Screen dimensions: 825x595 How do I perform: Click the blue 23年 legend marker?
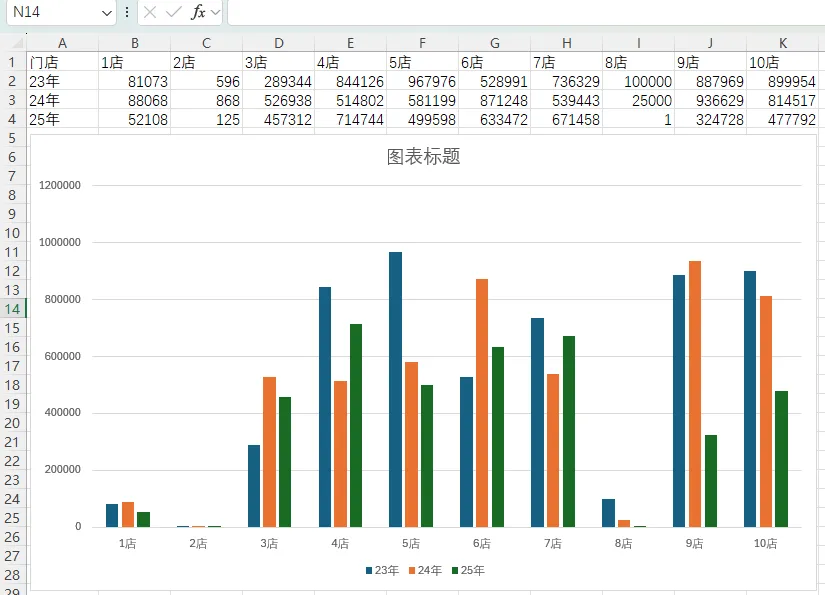tap(369, 570)
